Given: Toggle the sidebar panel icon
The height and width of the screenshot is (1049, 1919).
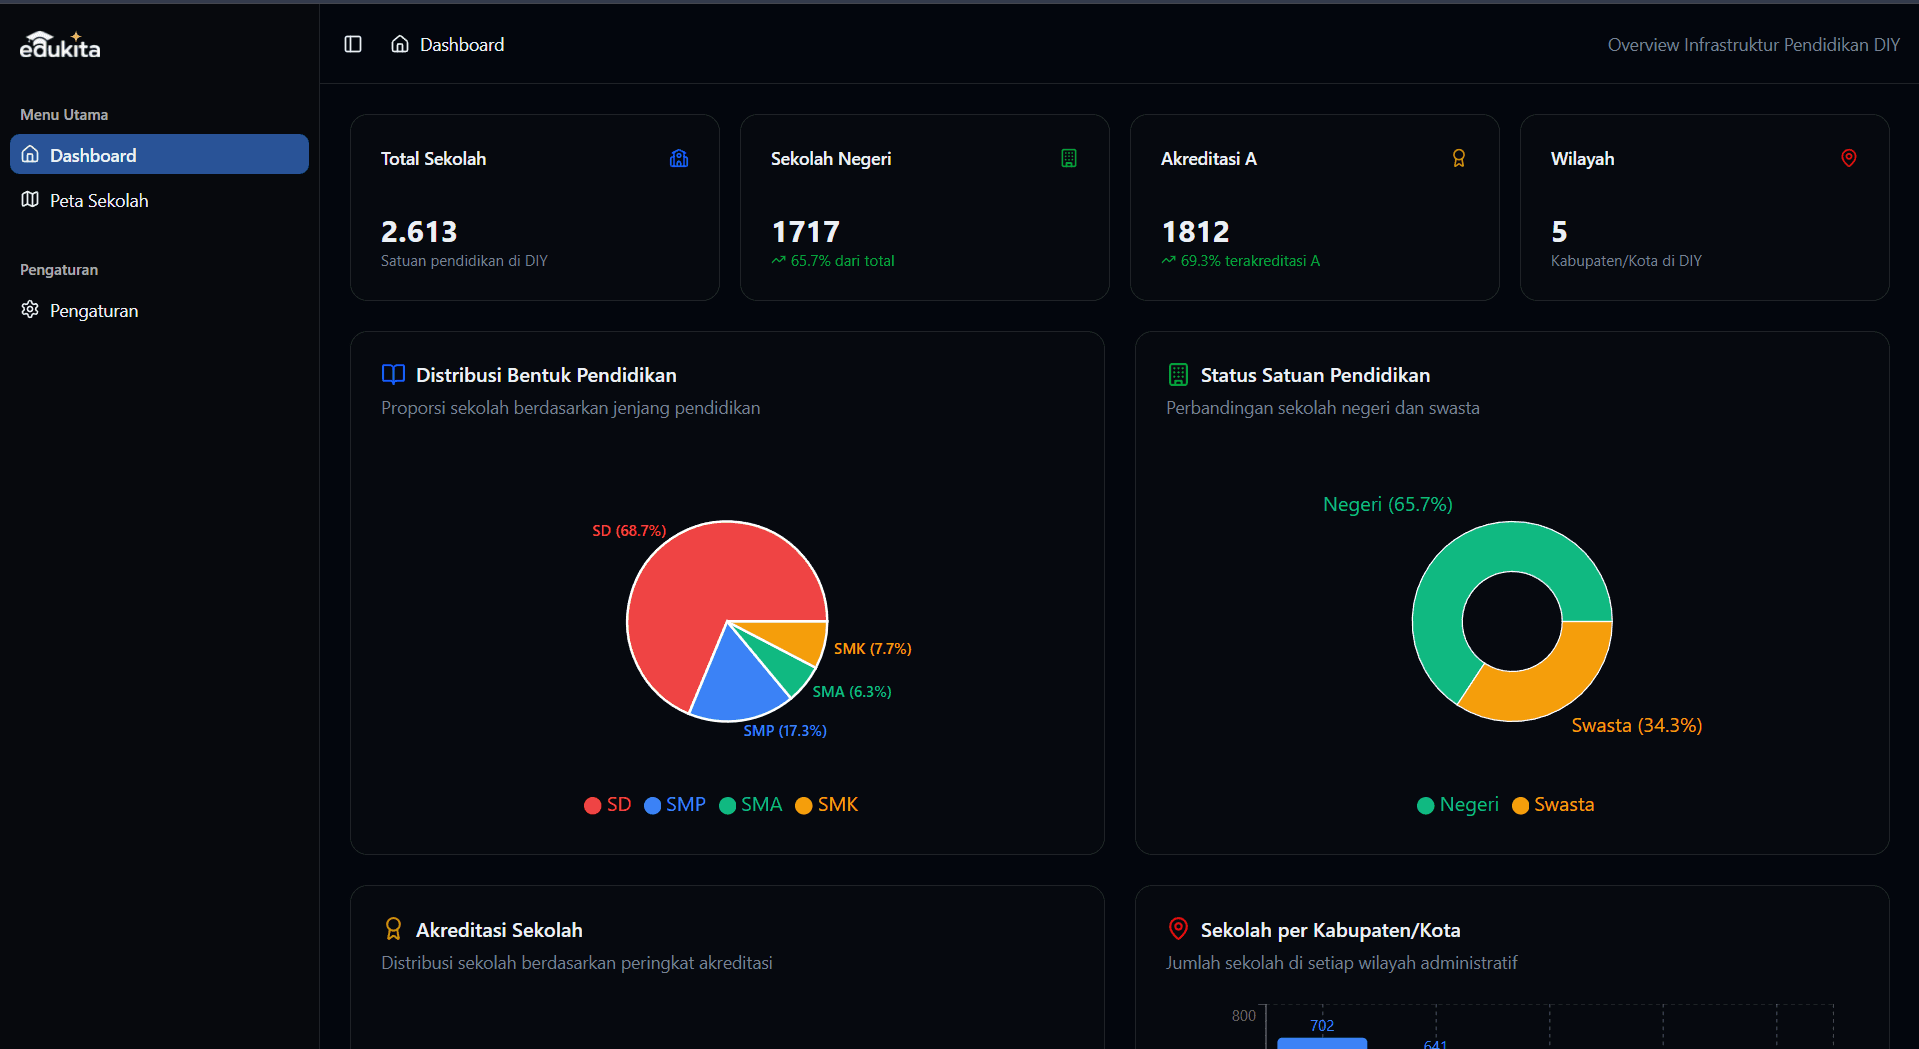Looking at the screenshot, I should click(353, 44).
